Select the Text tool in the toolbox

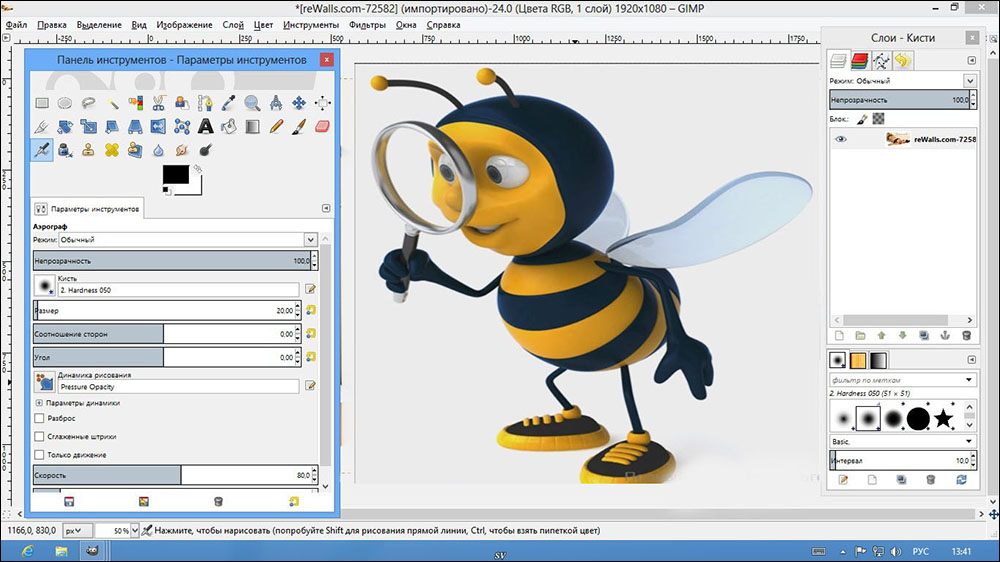tap(205, 126)
